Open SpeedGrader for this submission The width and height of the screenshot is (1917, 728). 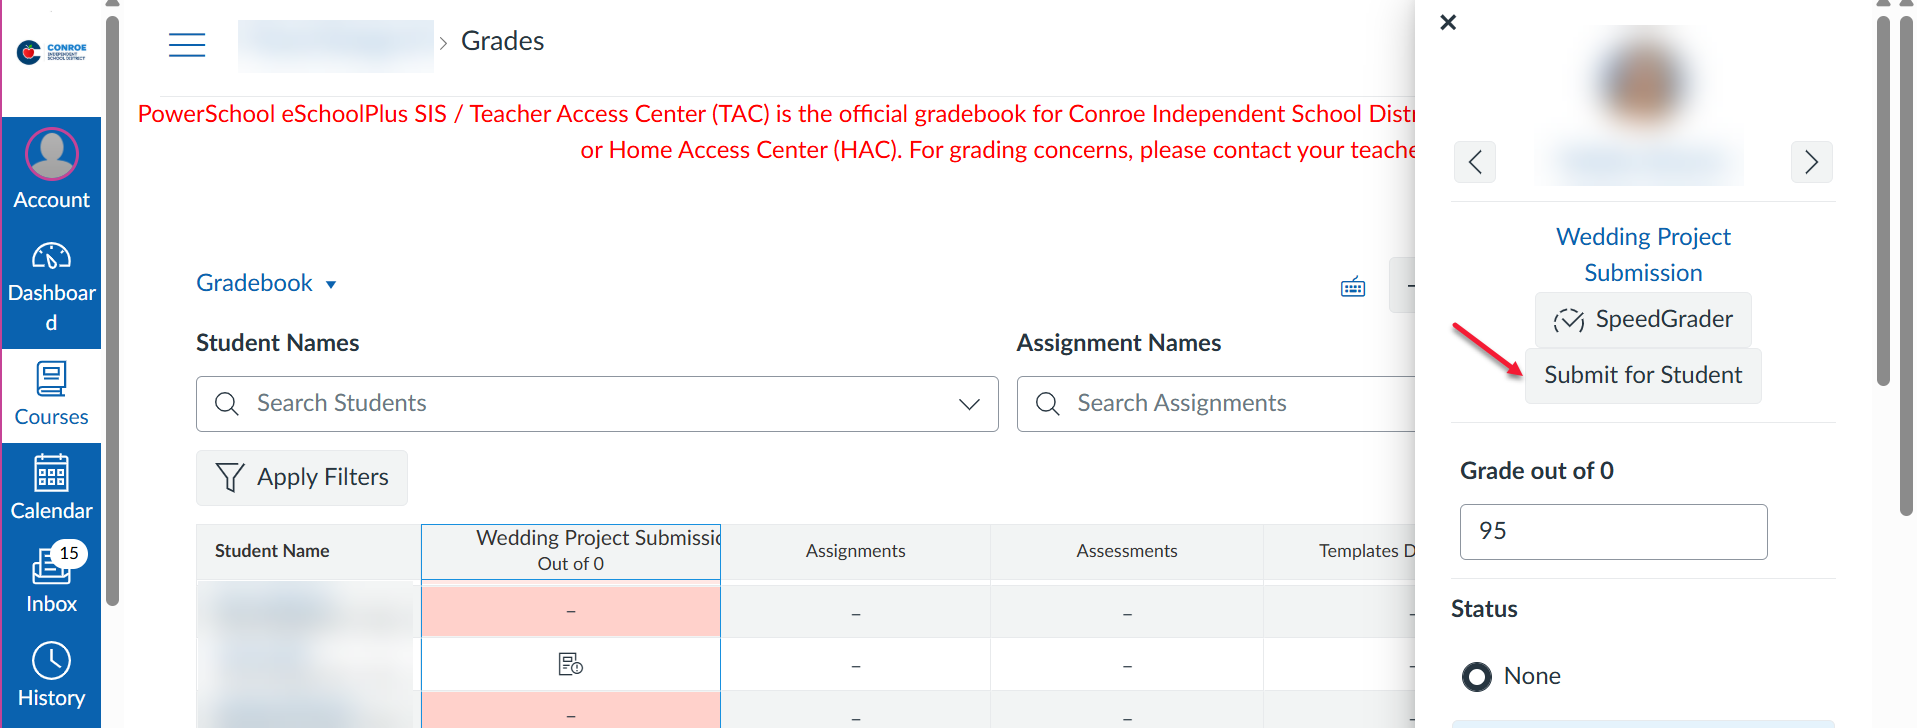(1643, 320)
